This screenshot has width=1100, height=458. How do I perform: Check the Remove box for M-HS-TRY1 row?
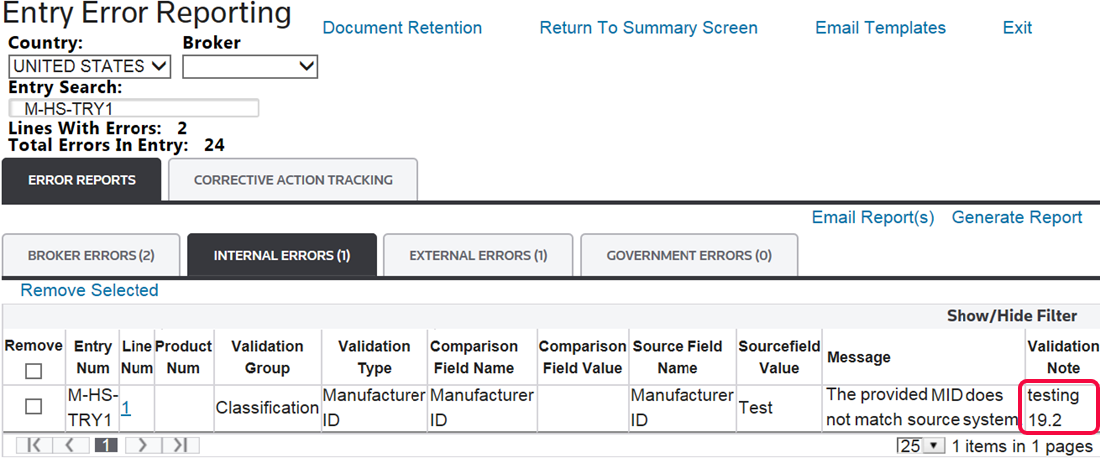point(33,407)
